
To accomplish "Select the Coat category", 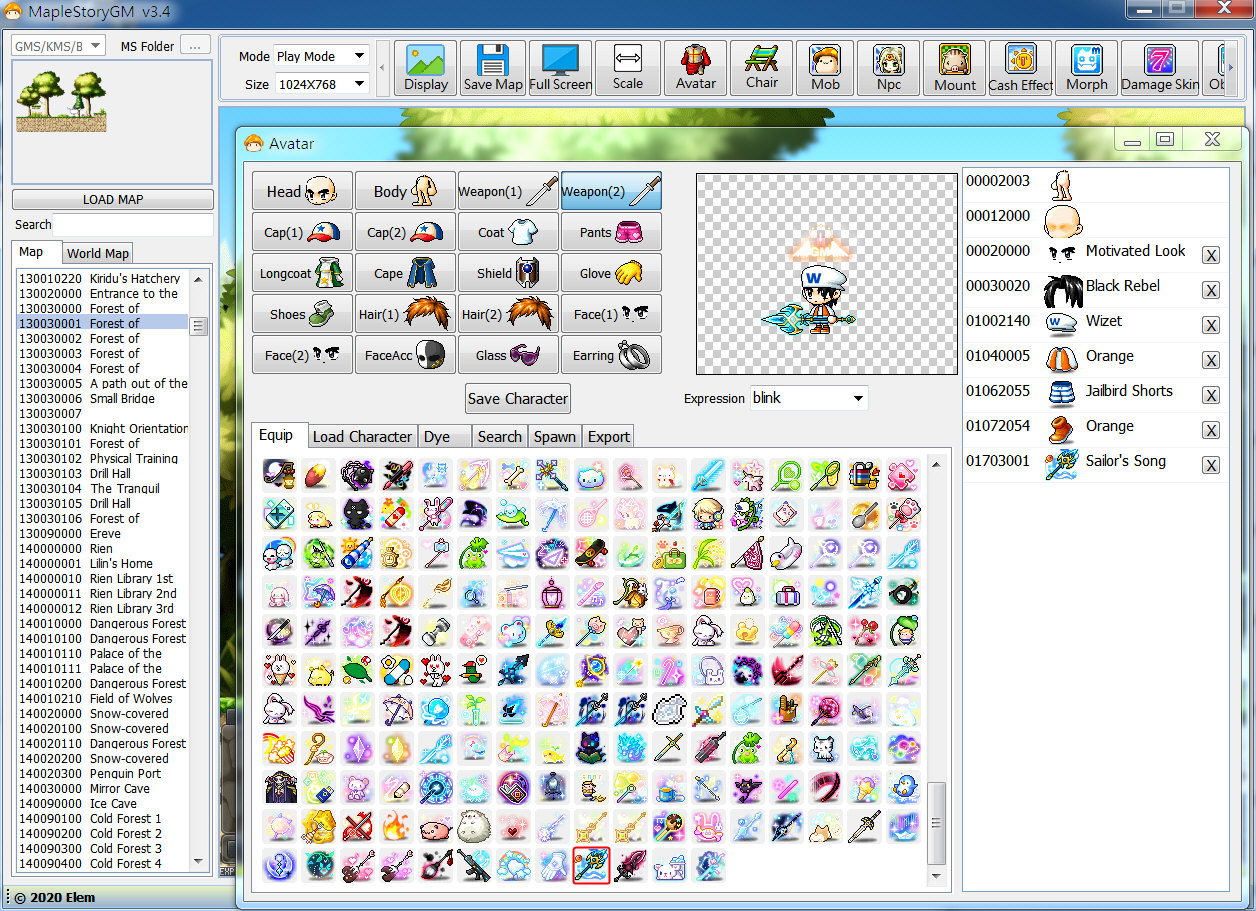I will tap(508, 232).
